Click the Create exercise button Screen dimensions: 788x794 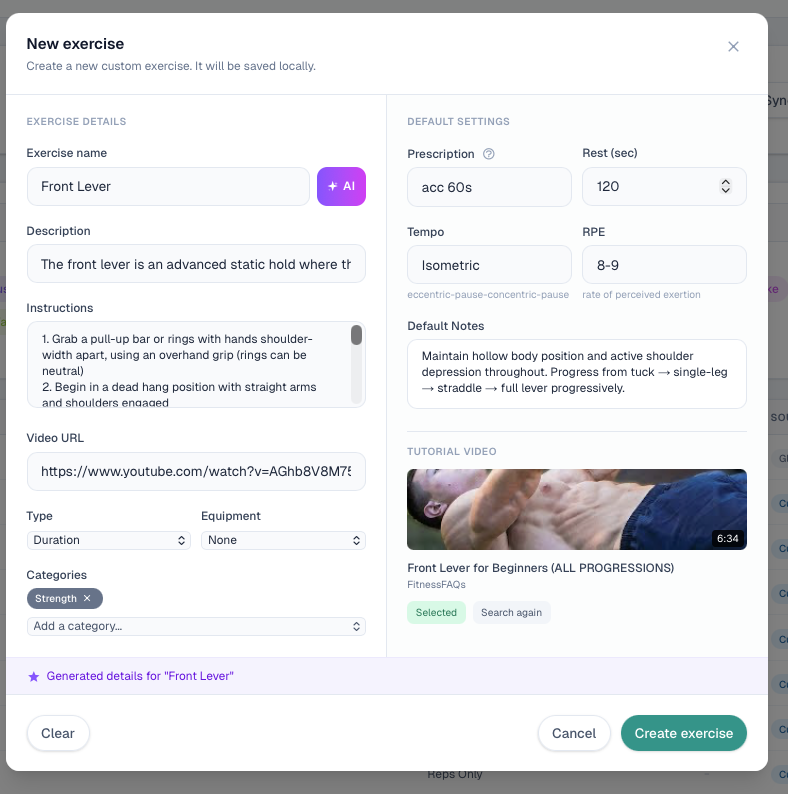683,733
